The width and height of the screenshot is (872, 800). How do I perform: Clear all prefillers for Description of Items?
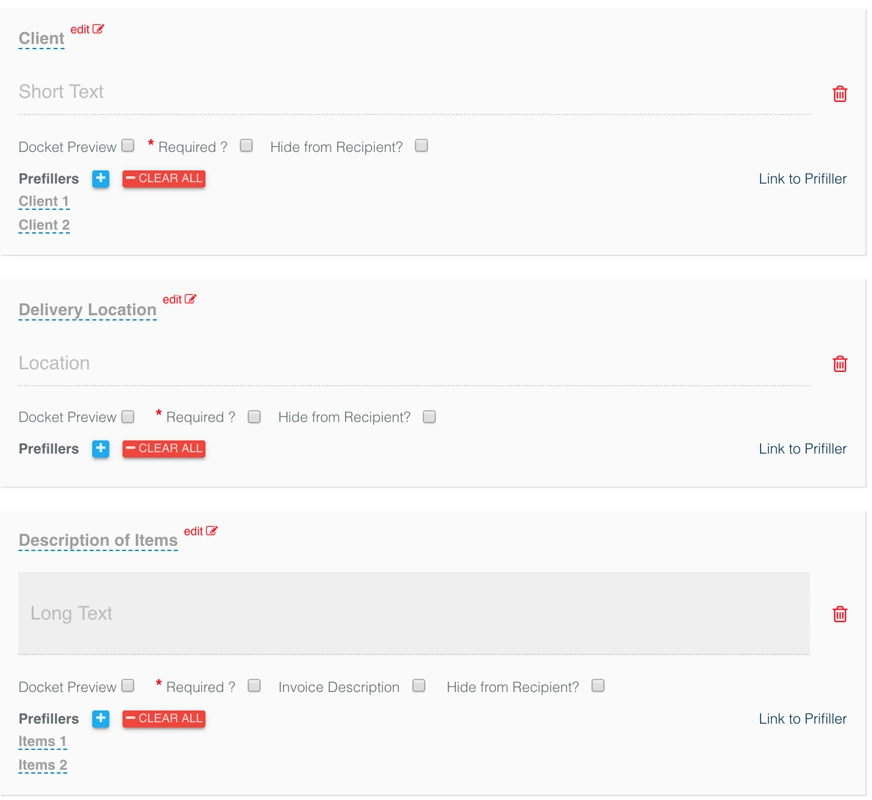[164, 719]
